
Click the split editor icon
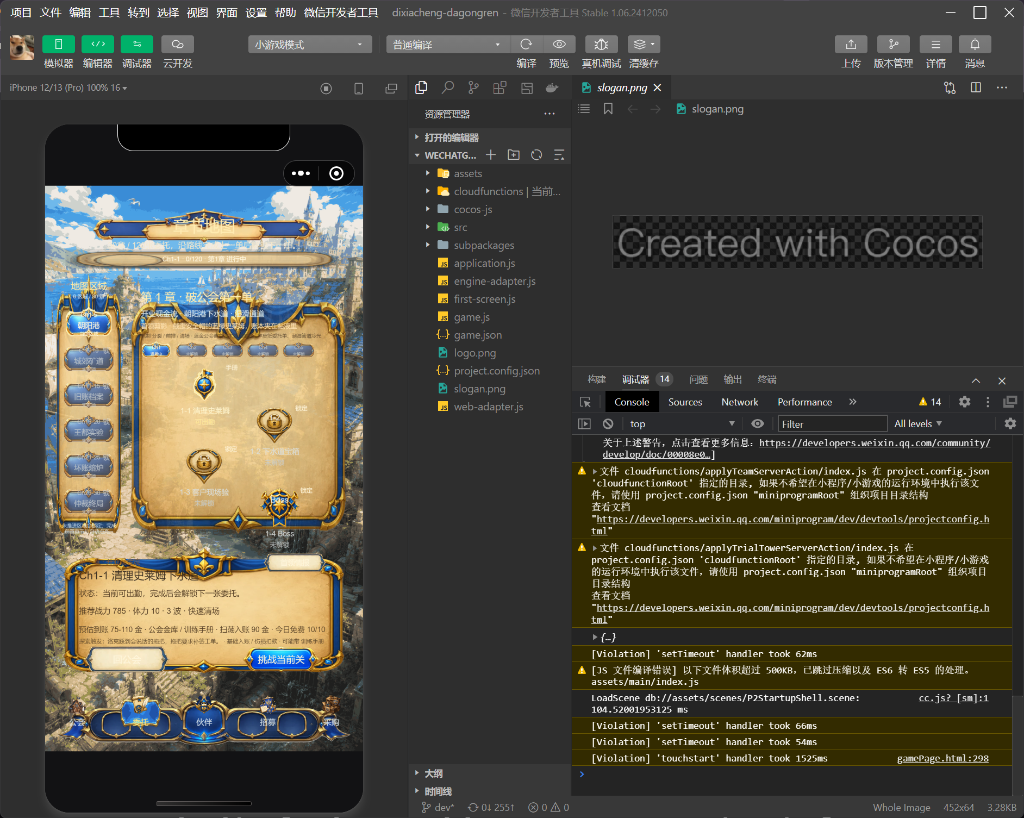tap(976, 87)
